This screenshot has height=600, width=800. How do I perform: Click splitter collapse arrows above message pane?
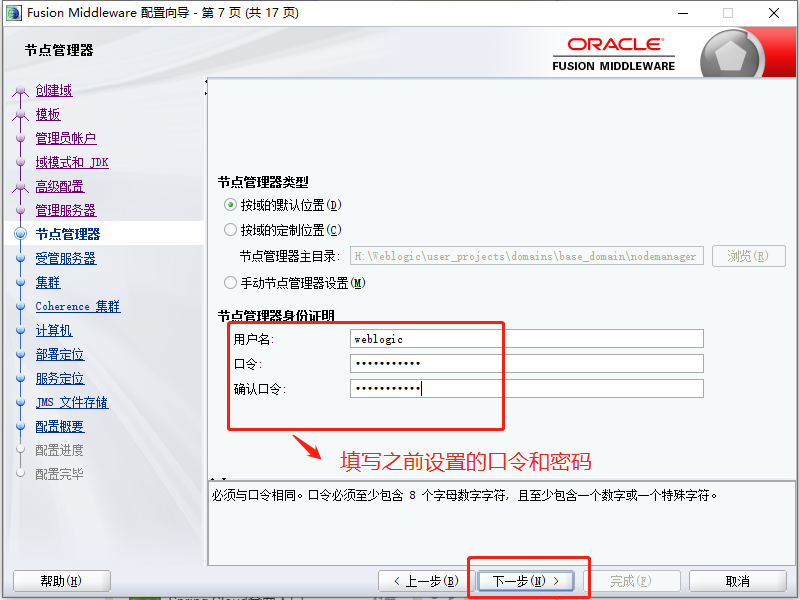(218, 479)
